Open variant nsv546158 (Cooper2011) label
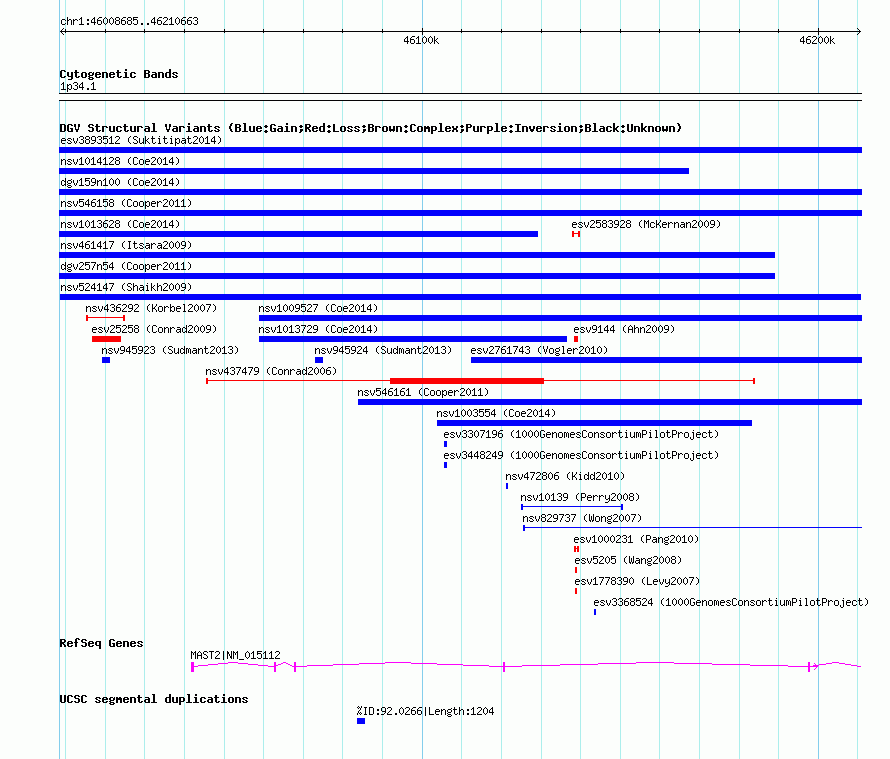Screen dimensions: 890x759 point(126,203)
